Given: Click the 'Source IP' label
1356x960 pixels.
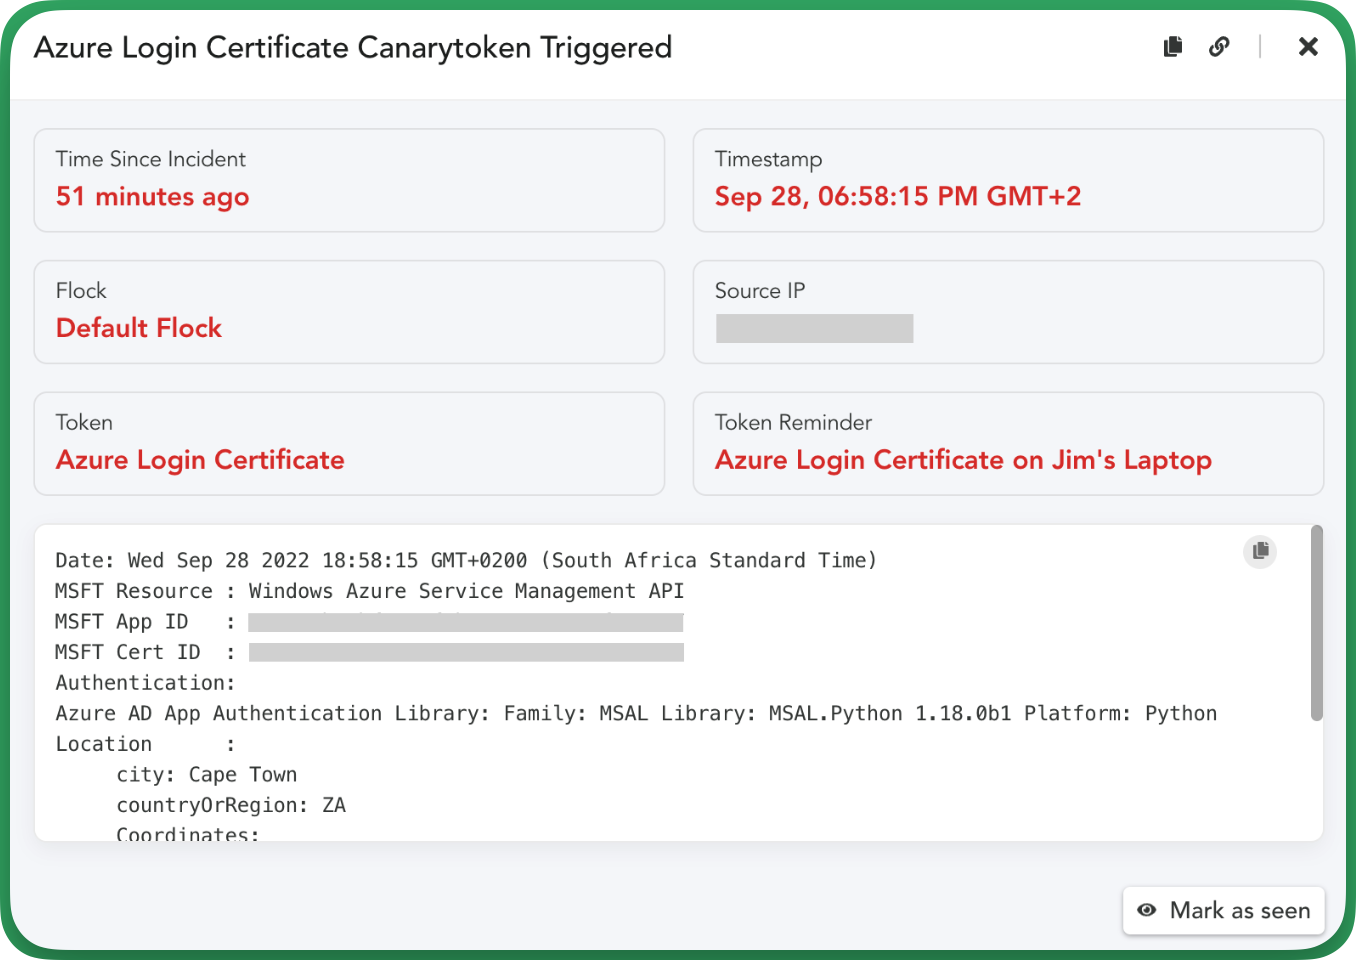Looking at the screenshot, I should pyautogui.click(x=760, y=291).
